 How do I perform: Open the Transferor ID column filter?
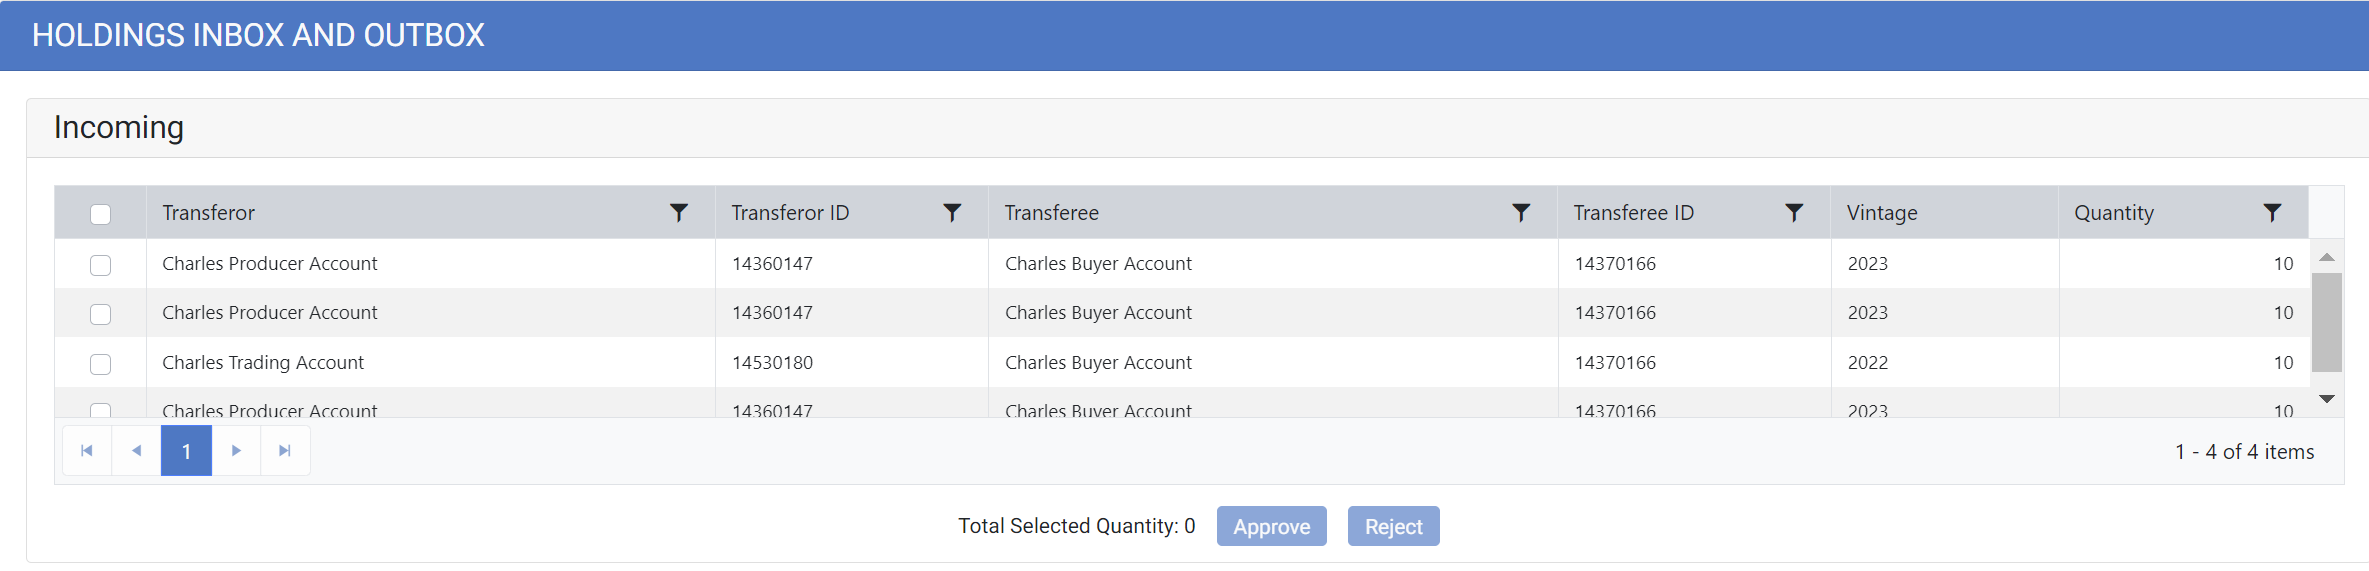point(952,213)
